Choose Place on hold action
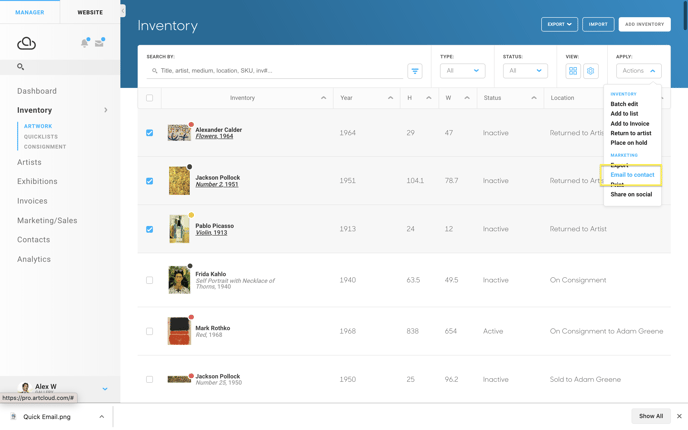The image size is (688, 430). (x=628, y=143)
